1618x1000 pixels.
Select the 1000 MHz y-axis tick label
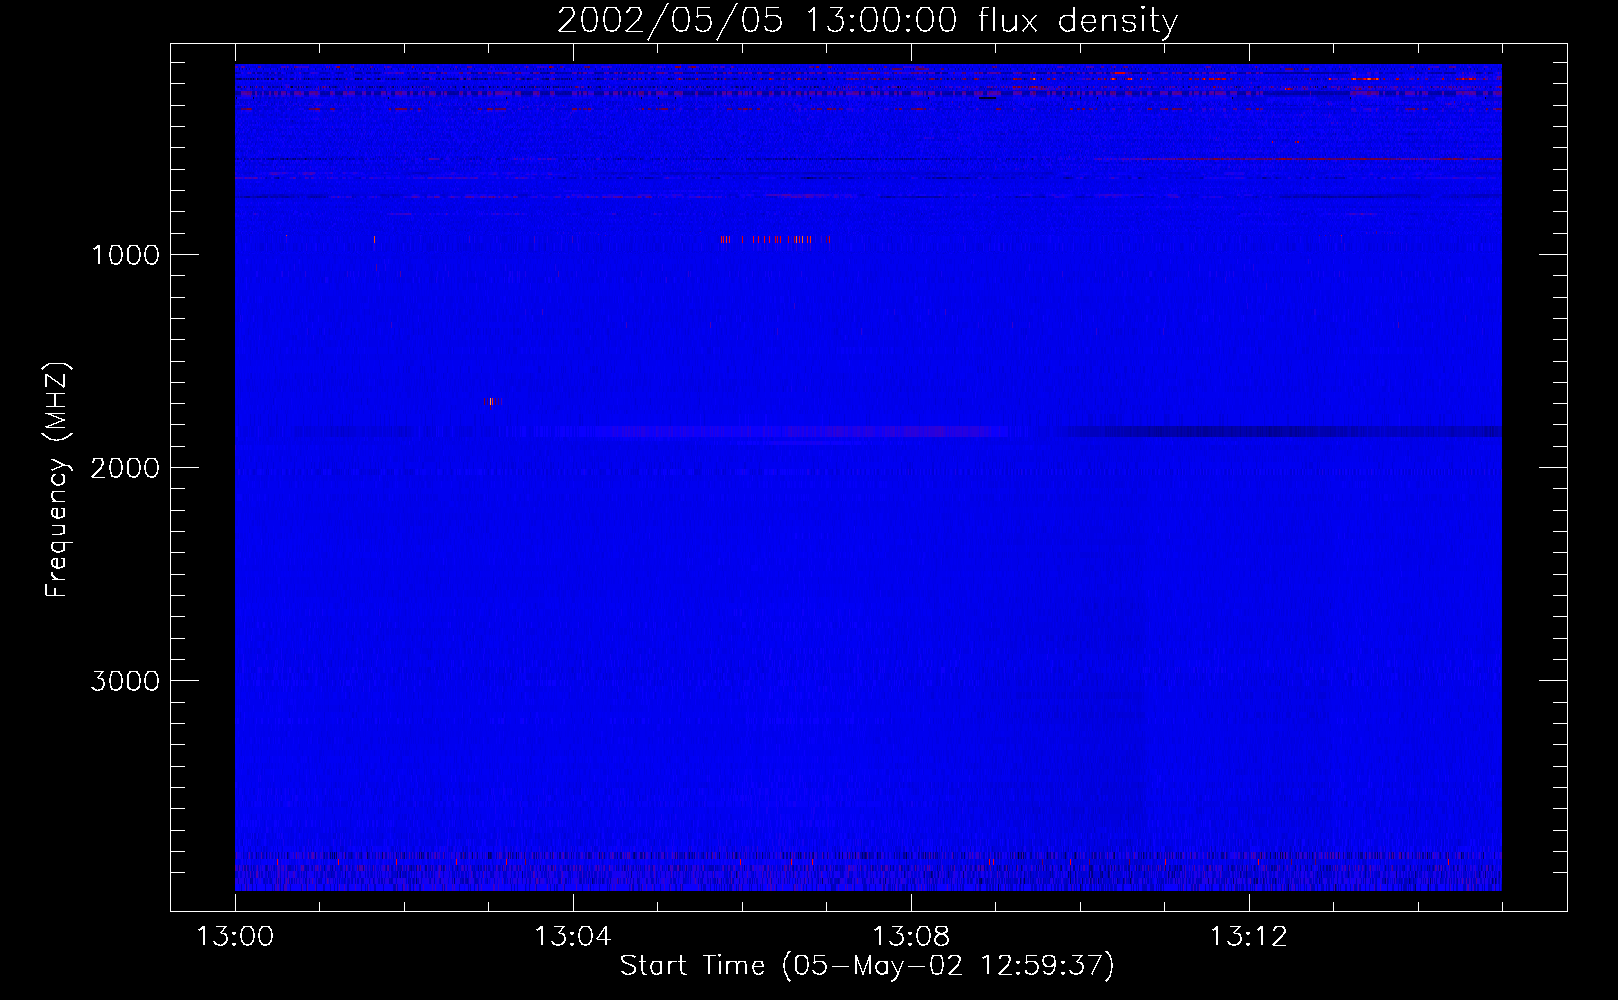125,255
